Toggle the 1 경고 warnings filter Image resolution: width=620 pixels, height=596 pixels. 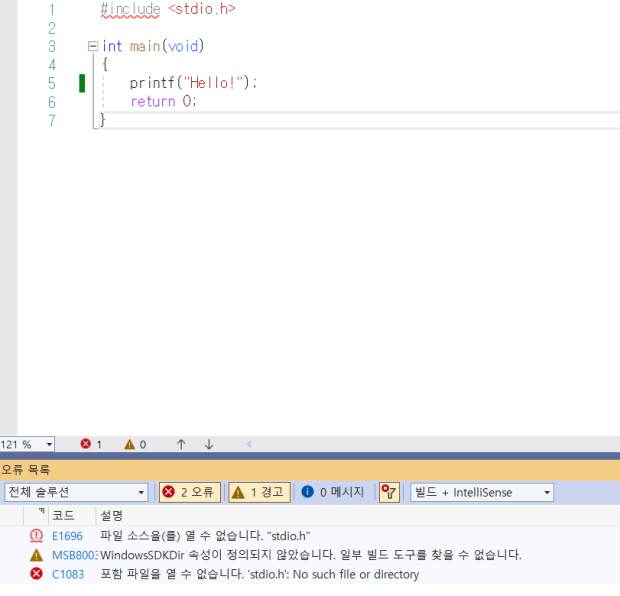click(x=259, y=492)
